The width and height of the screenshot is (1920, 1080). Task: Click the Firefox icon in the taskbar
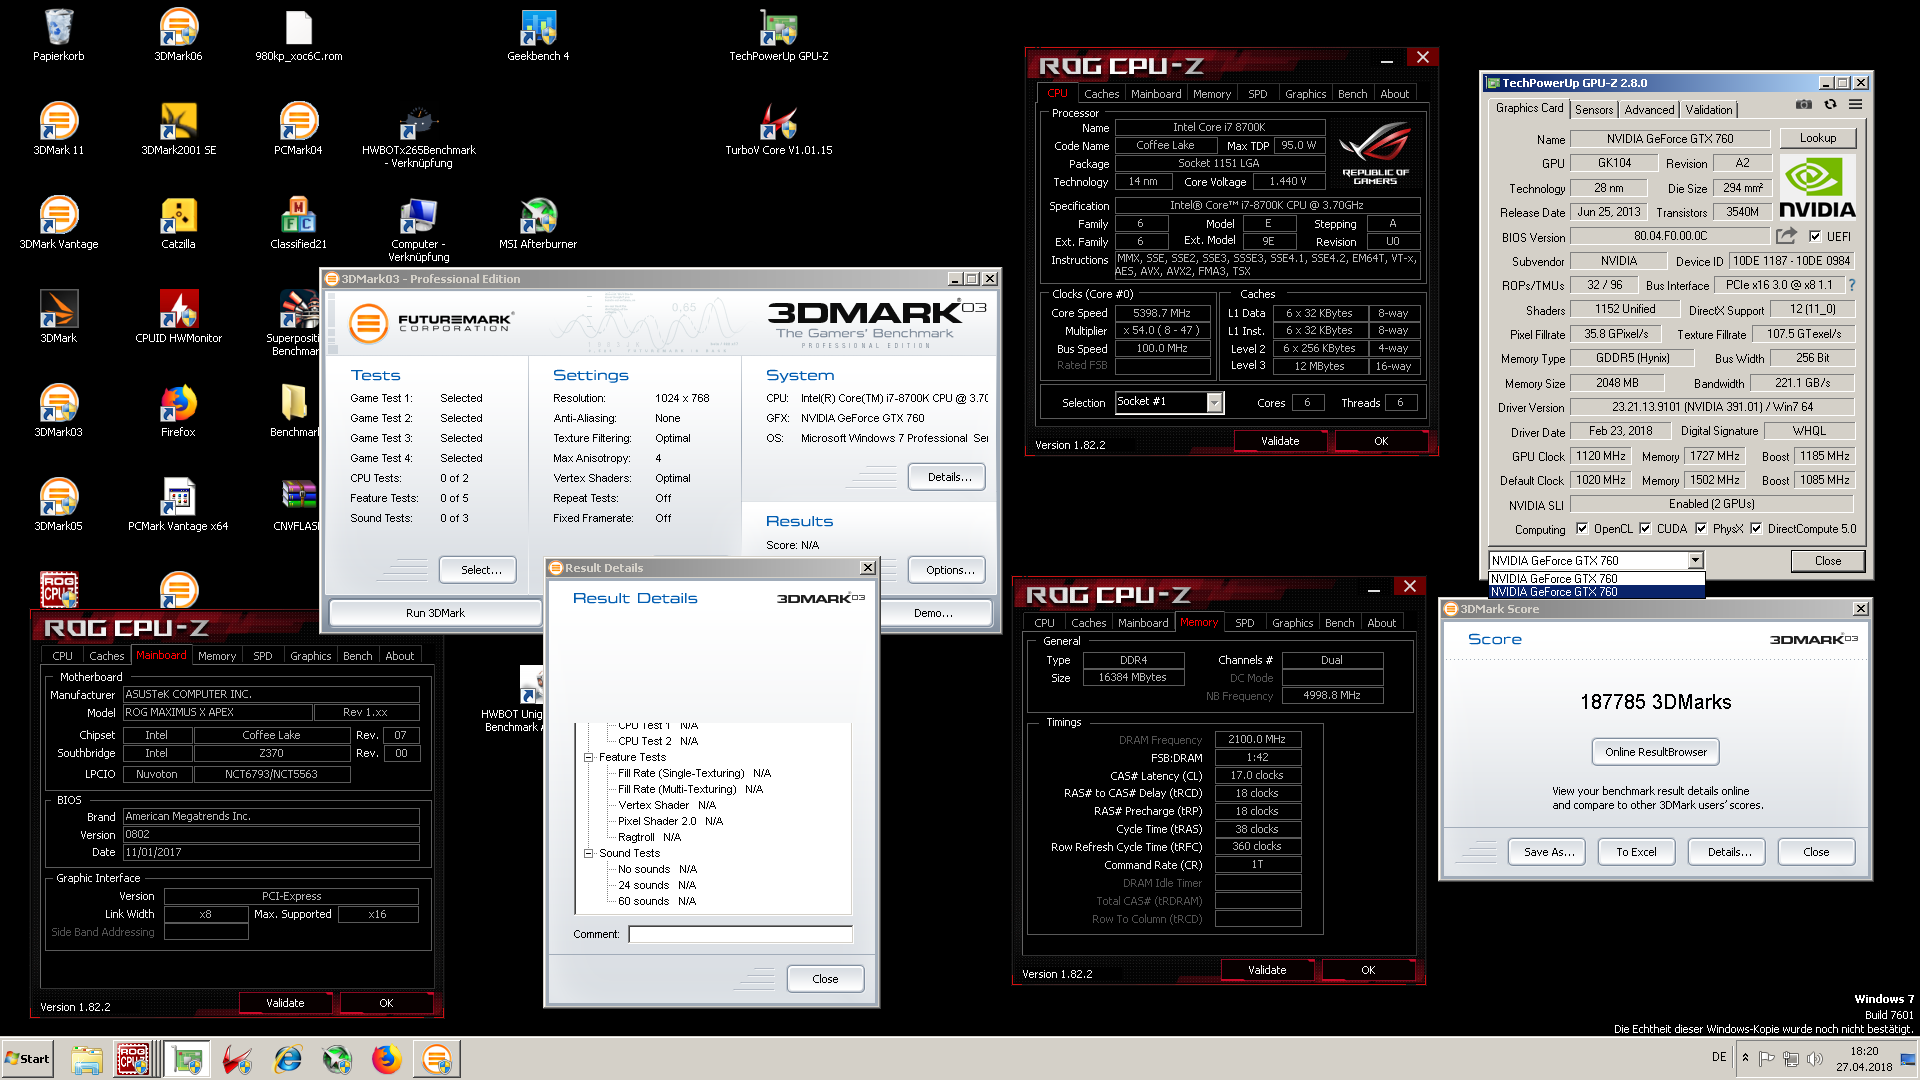point(386,1059)
